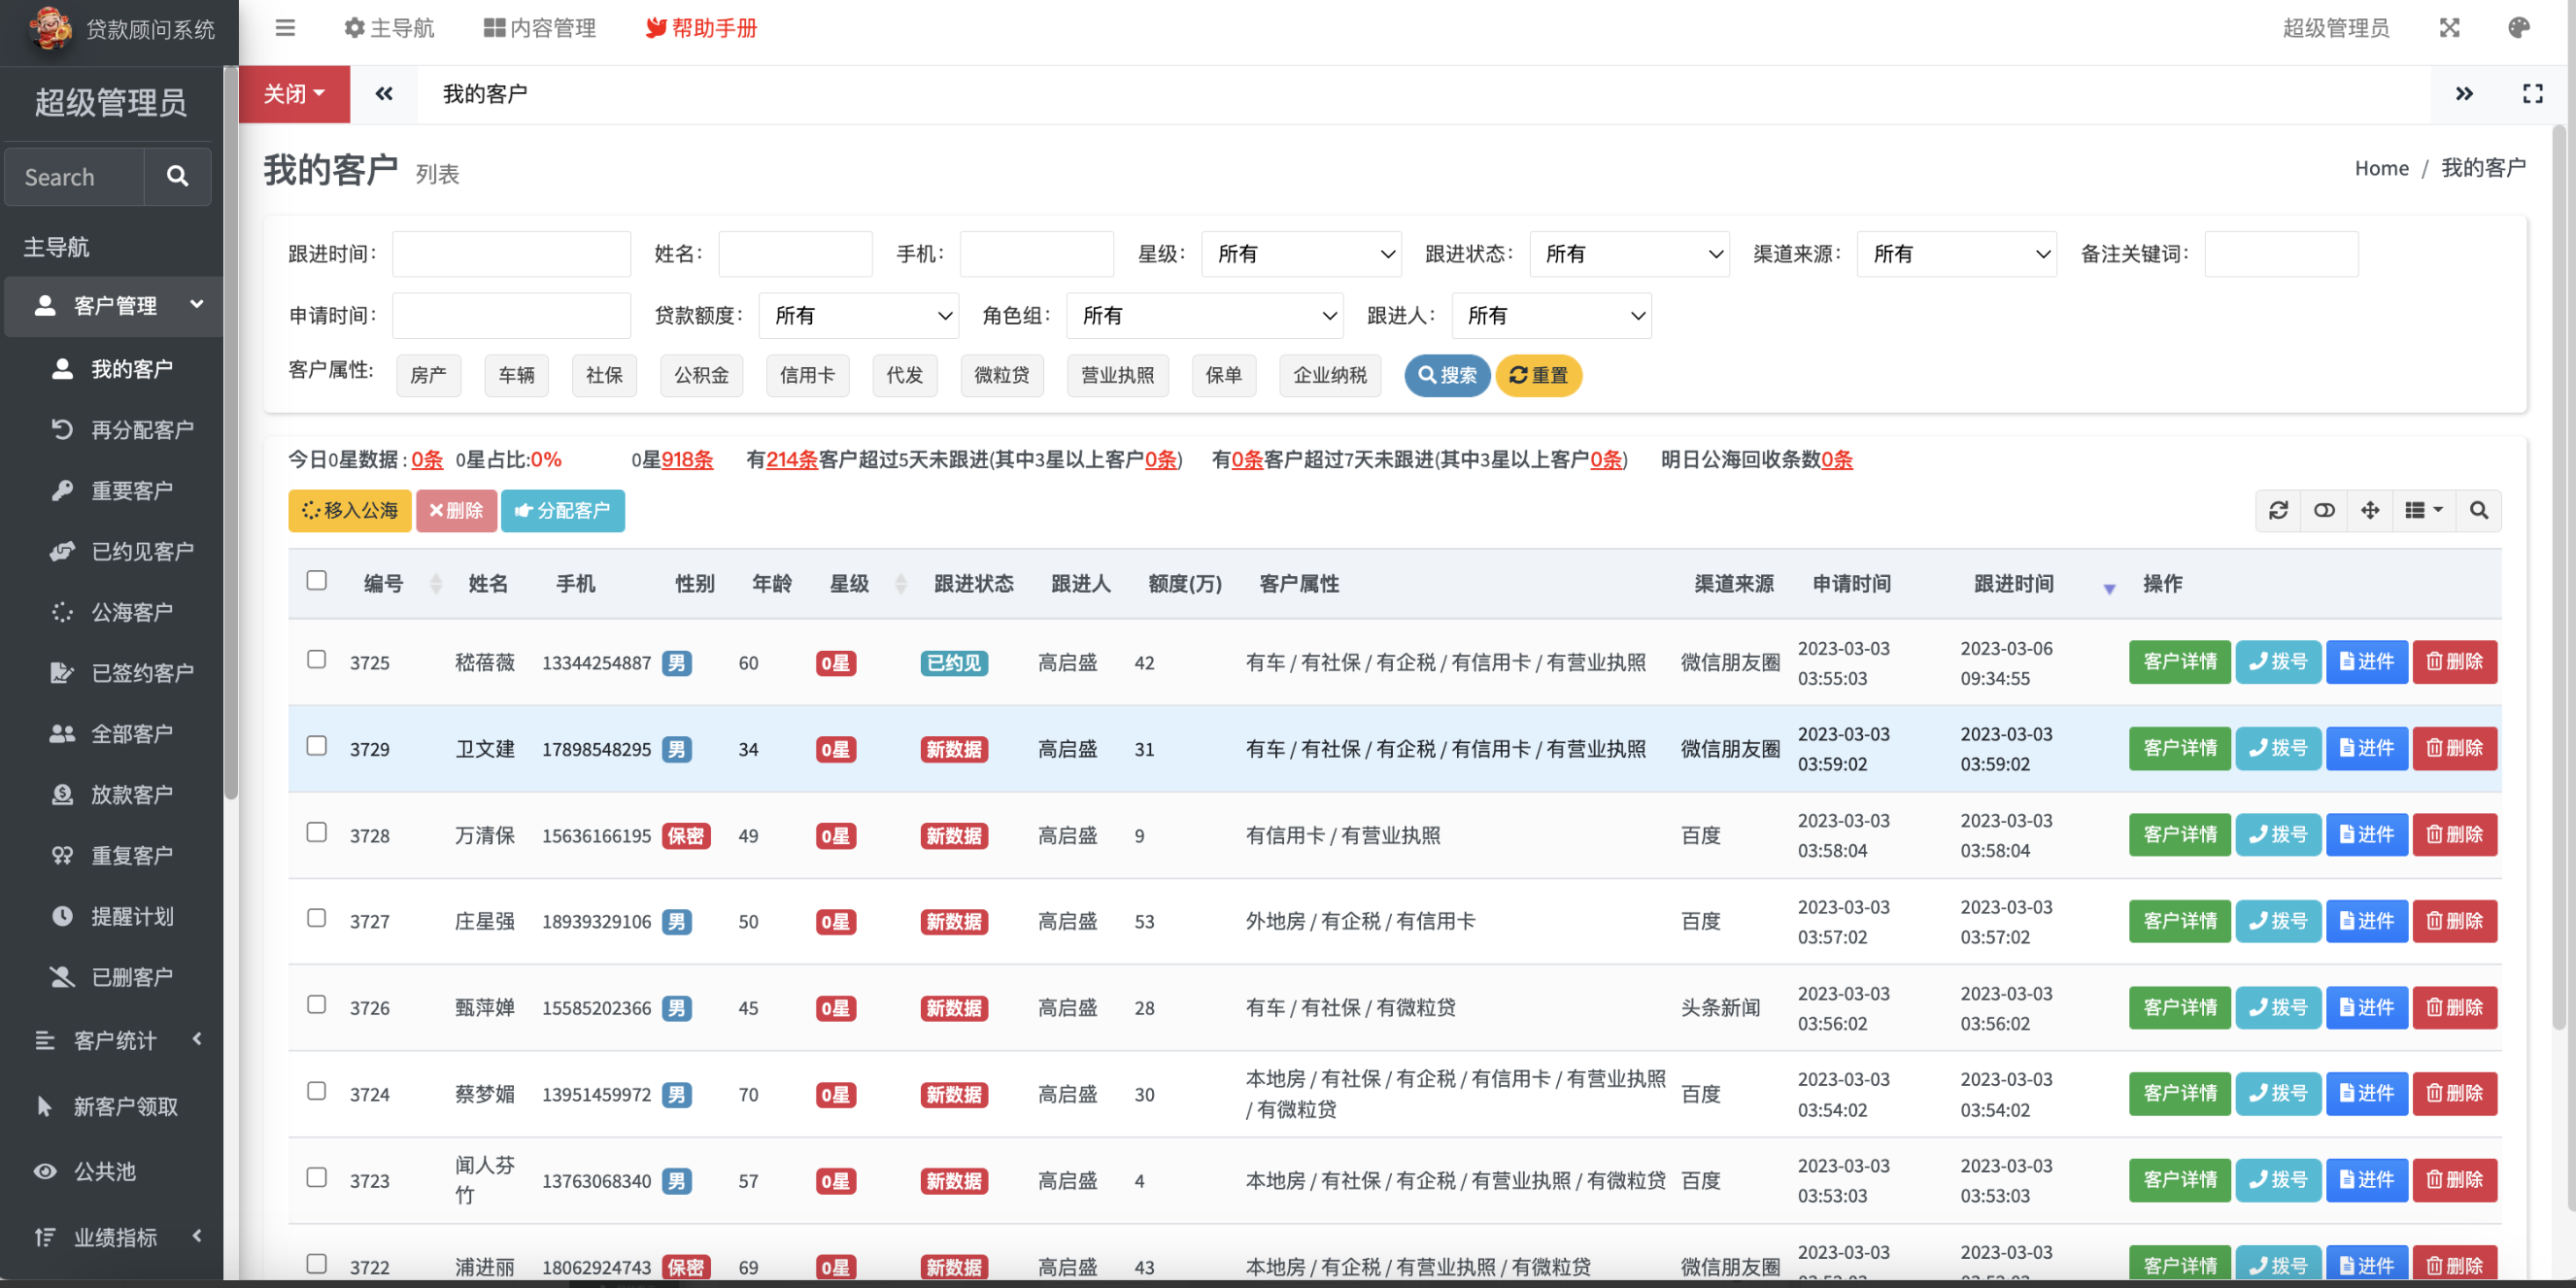Click the 姓名 filter input field
Screen dimensions: 2576x1288
(x=795, y=254)
